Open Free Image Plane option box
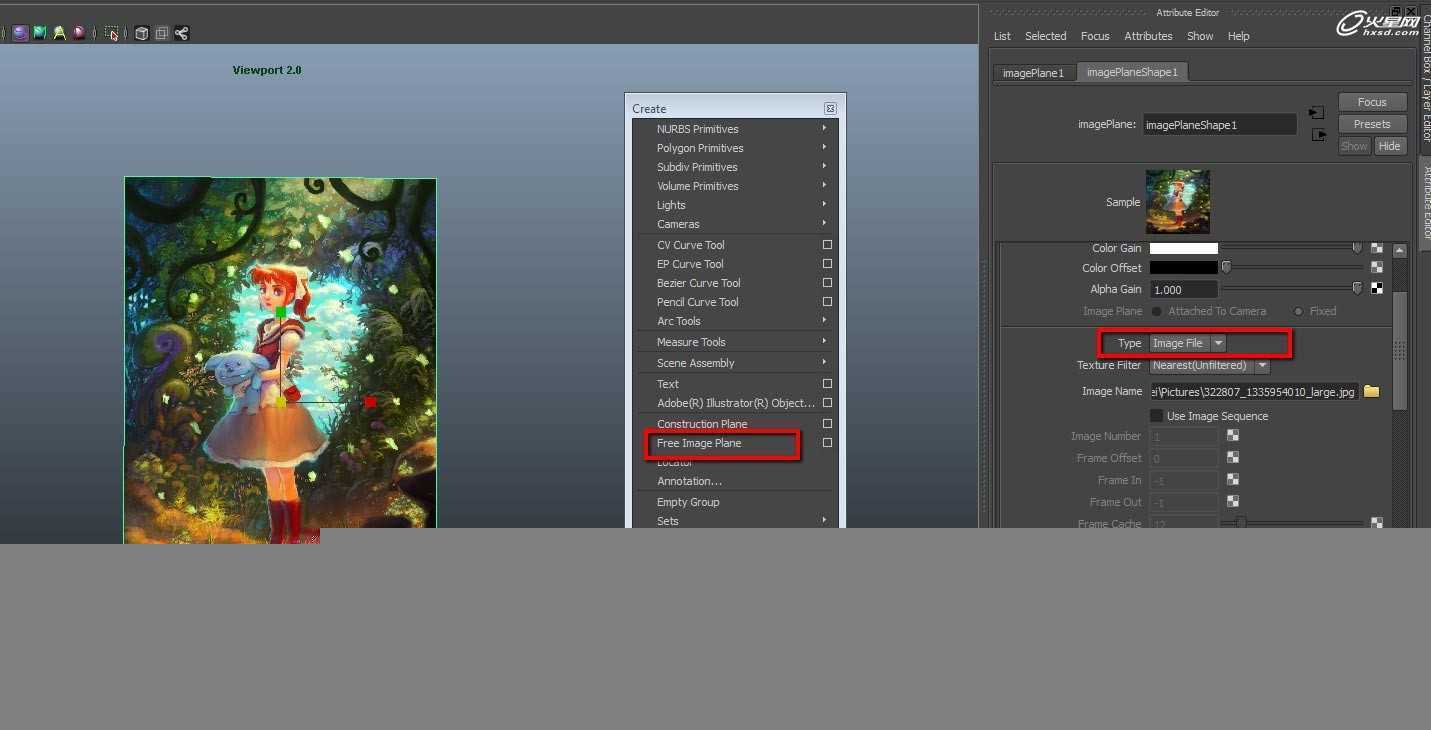The height and width of the screenshot is (730, 1431). click(x=827, y=442)
